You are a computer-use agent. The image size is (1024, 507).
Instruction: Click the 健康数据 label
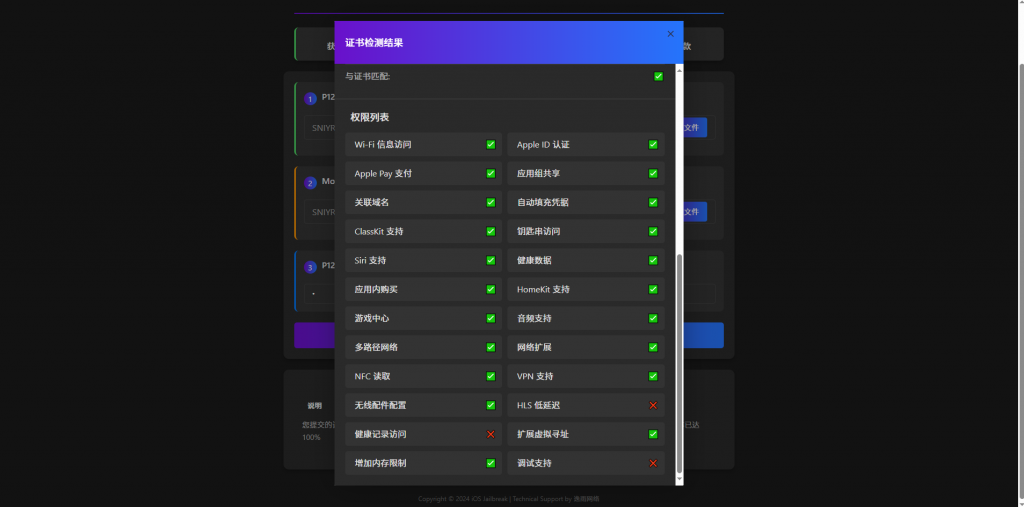pos(534,260)
